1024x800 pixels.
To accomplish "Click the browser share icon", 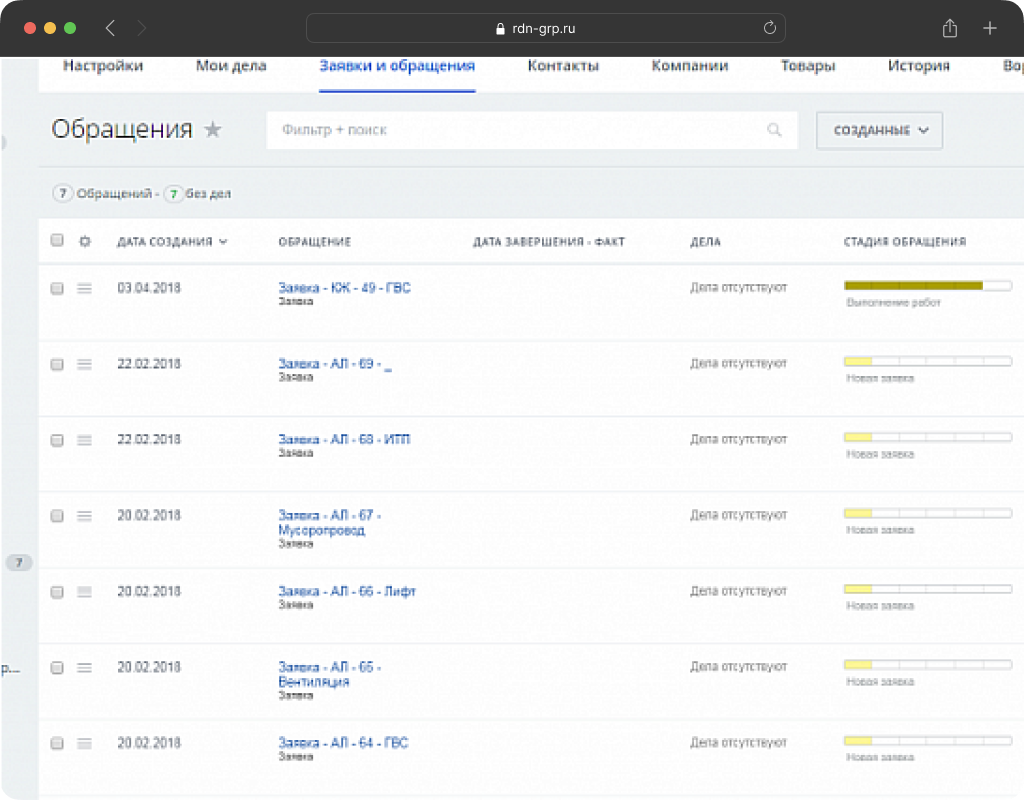I will click(950, 28).
